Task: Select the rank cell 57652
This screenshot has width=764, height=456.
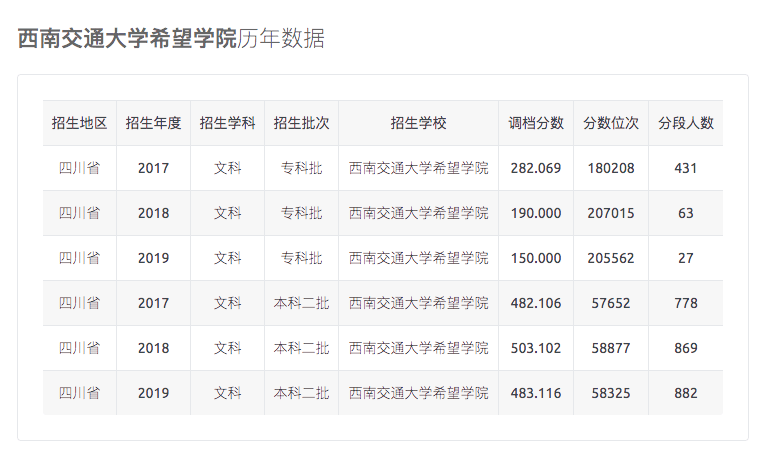Action: (x=611, y=303)
